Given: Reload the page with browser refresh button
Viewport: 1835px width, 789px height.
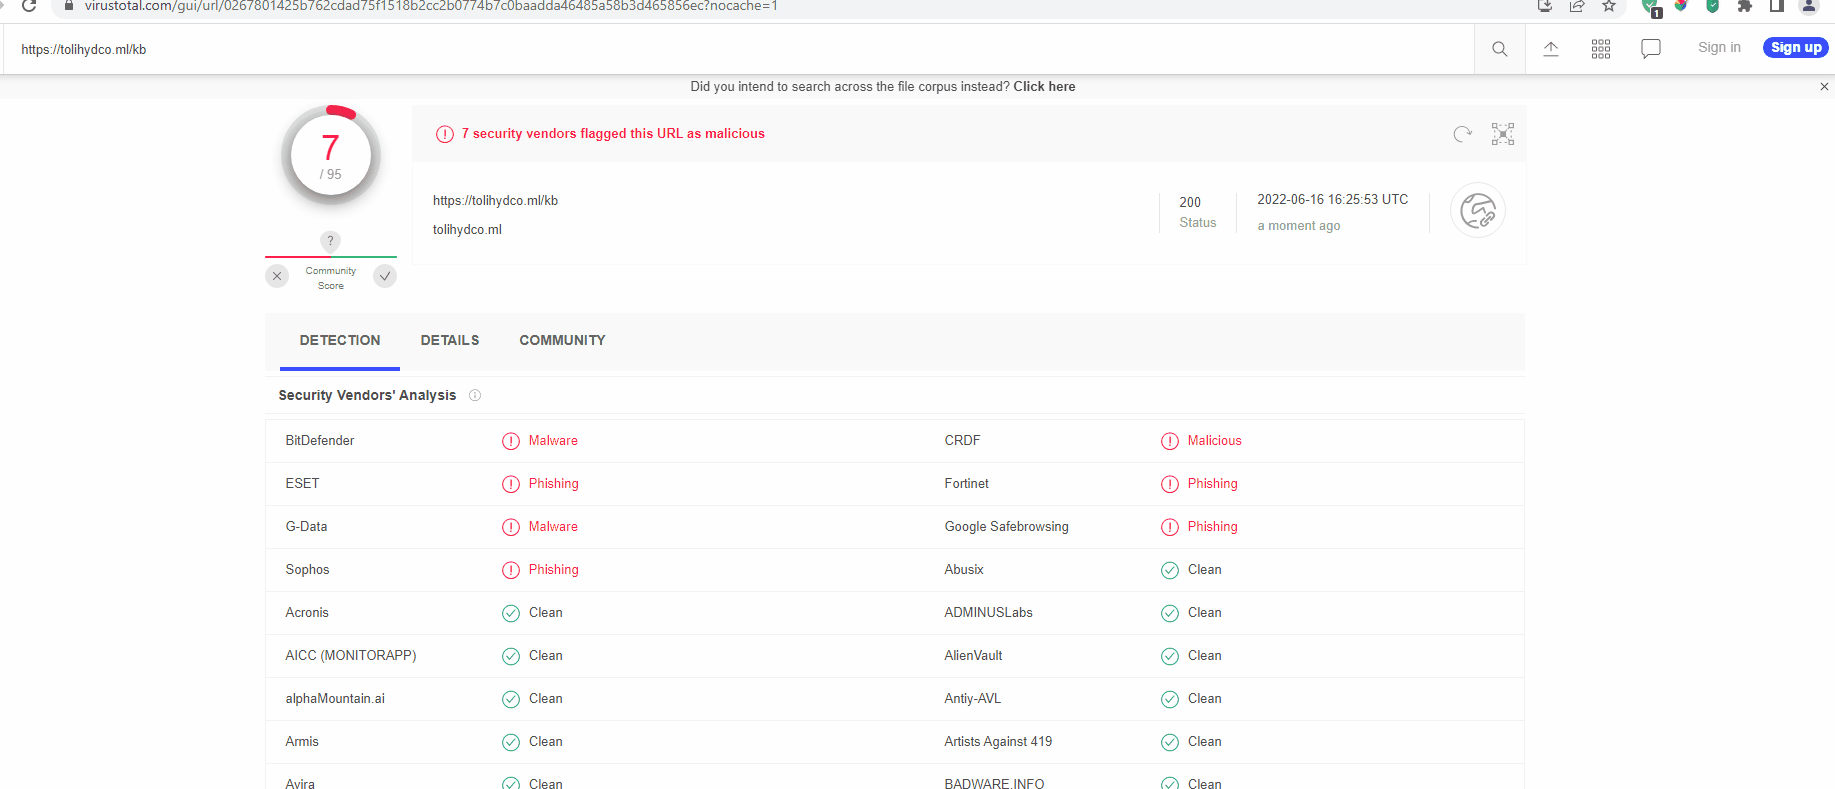Looking at the screenshot, I should 29,6.
